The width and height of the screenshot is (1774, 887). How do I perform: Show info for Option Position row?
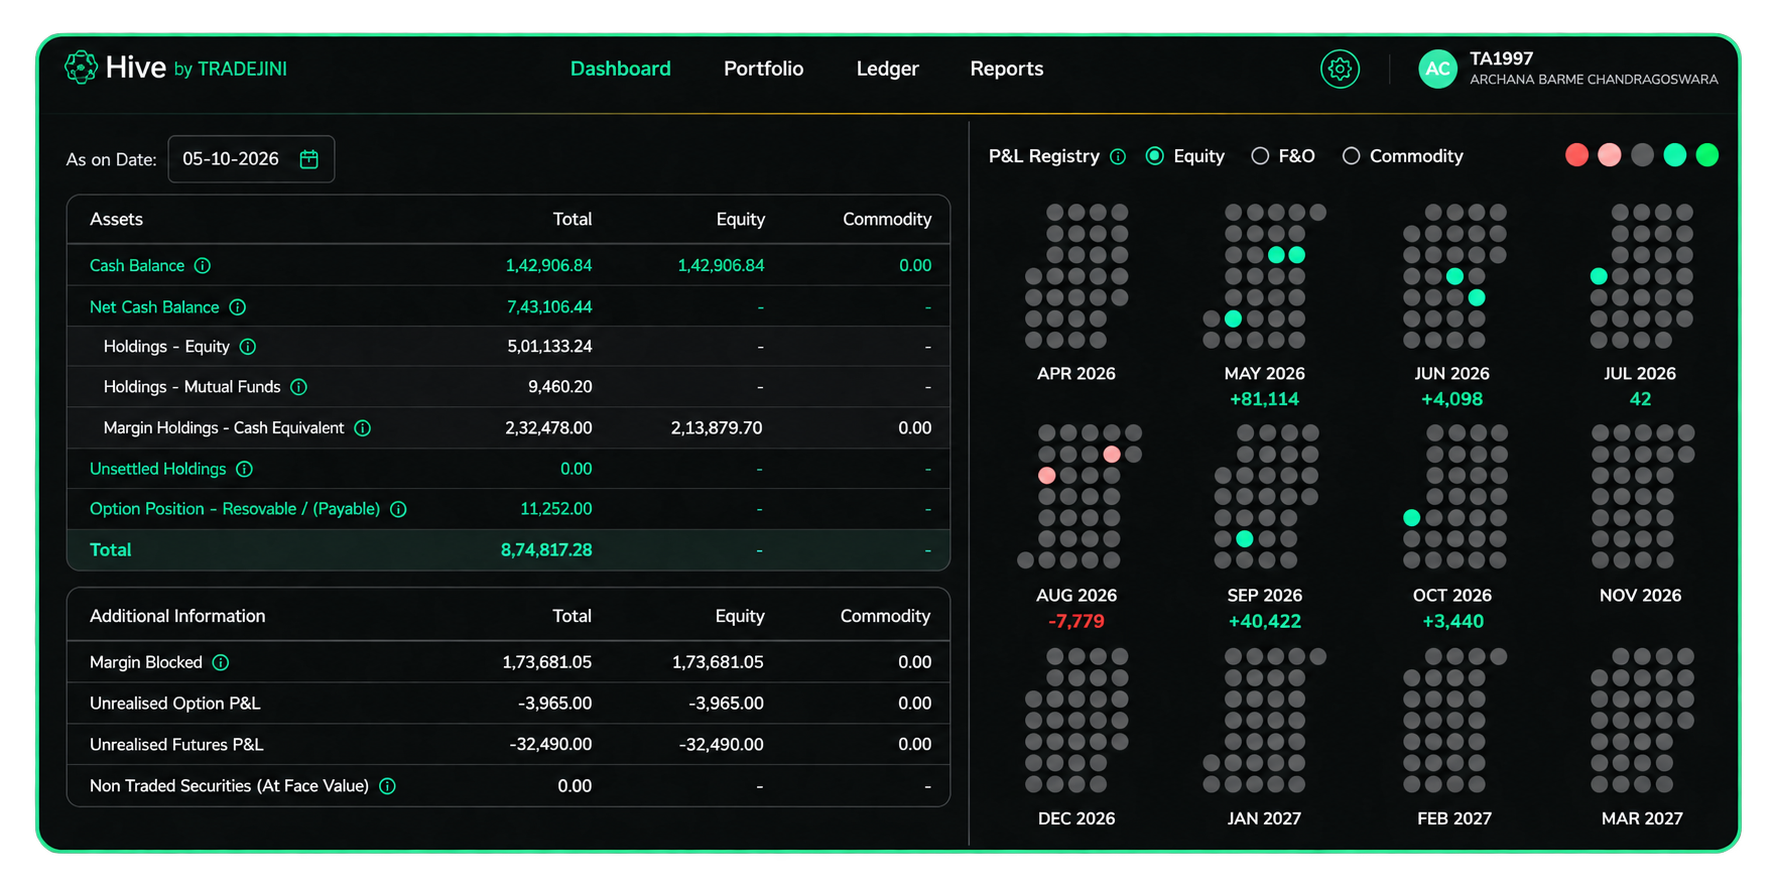coord(398,509)
